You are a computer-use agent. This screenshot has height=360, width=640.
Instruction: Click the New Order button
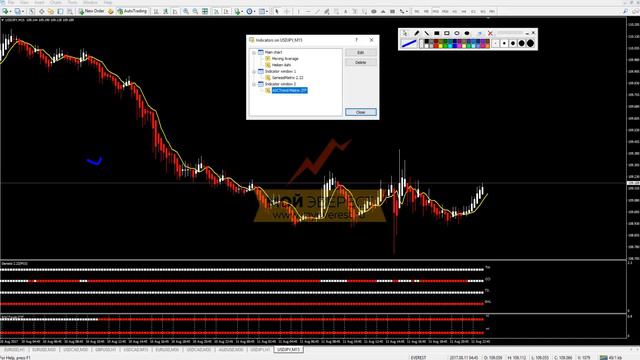92,11
